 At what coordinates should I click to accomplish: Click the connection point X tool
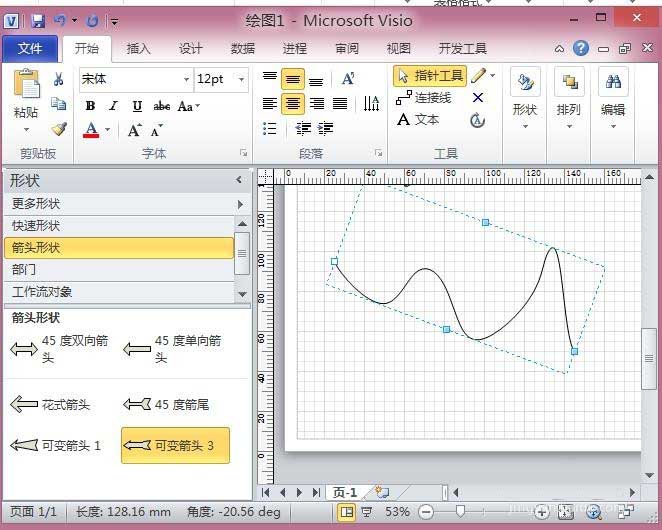coord(478,98)
